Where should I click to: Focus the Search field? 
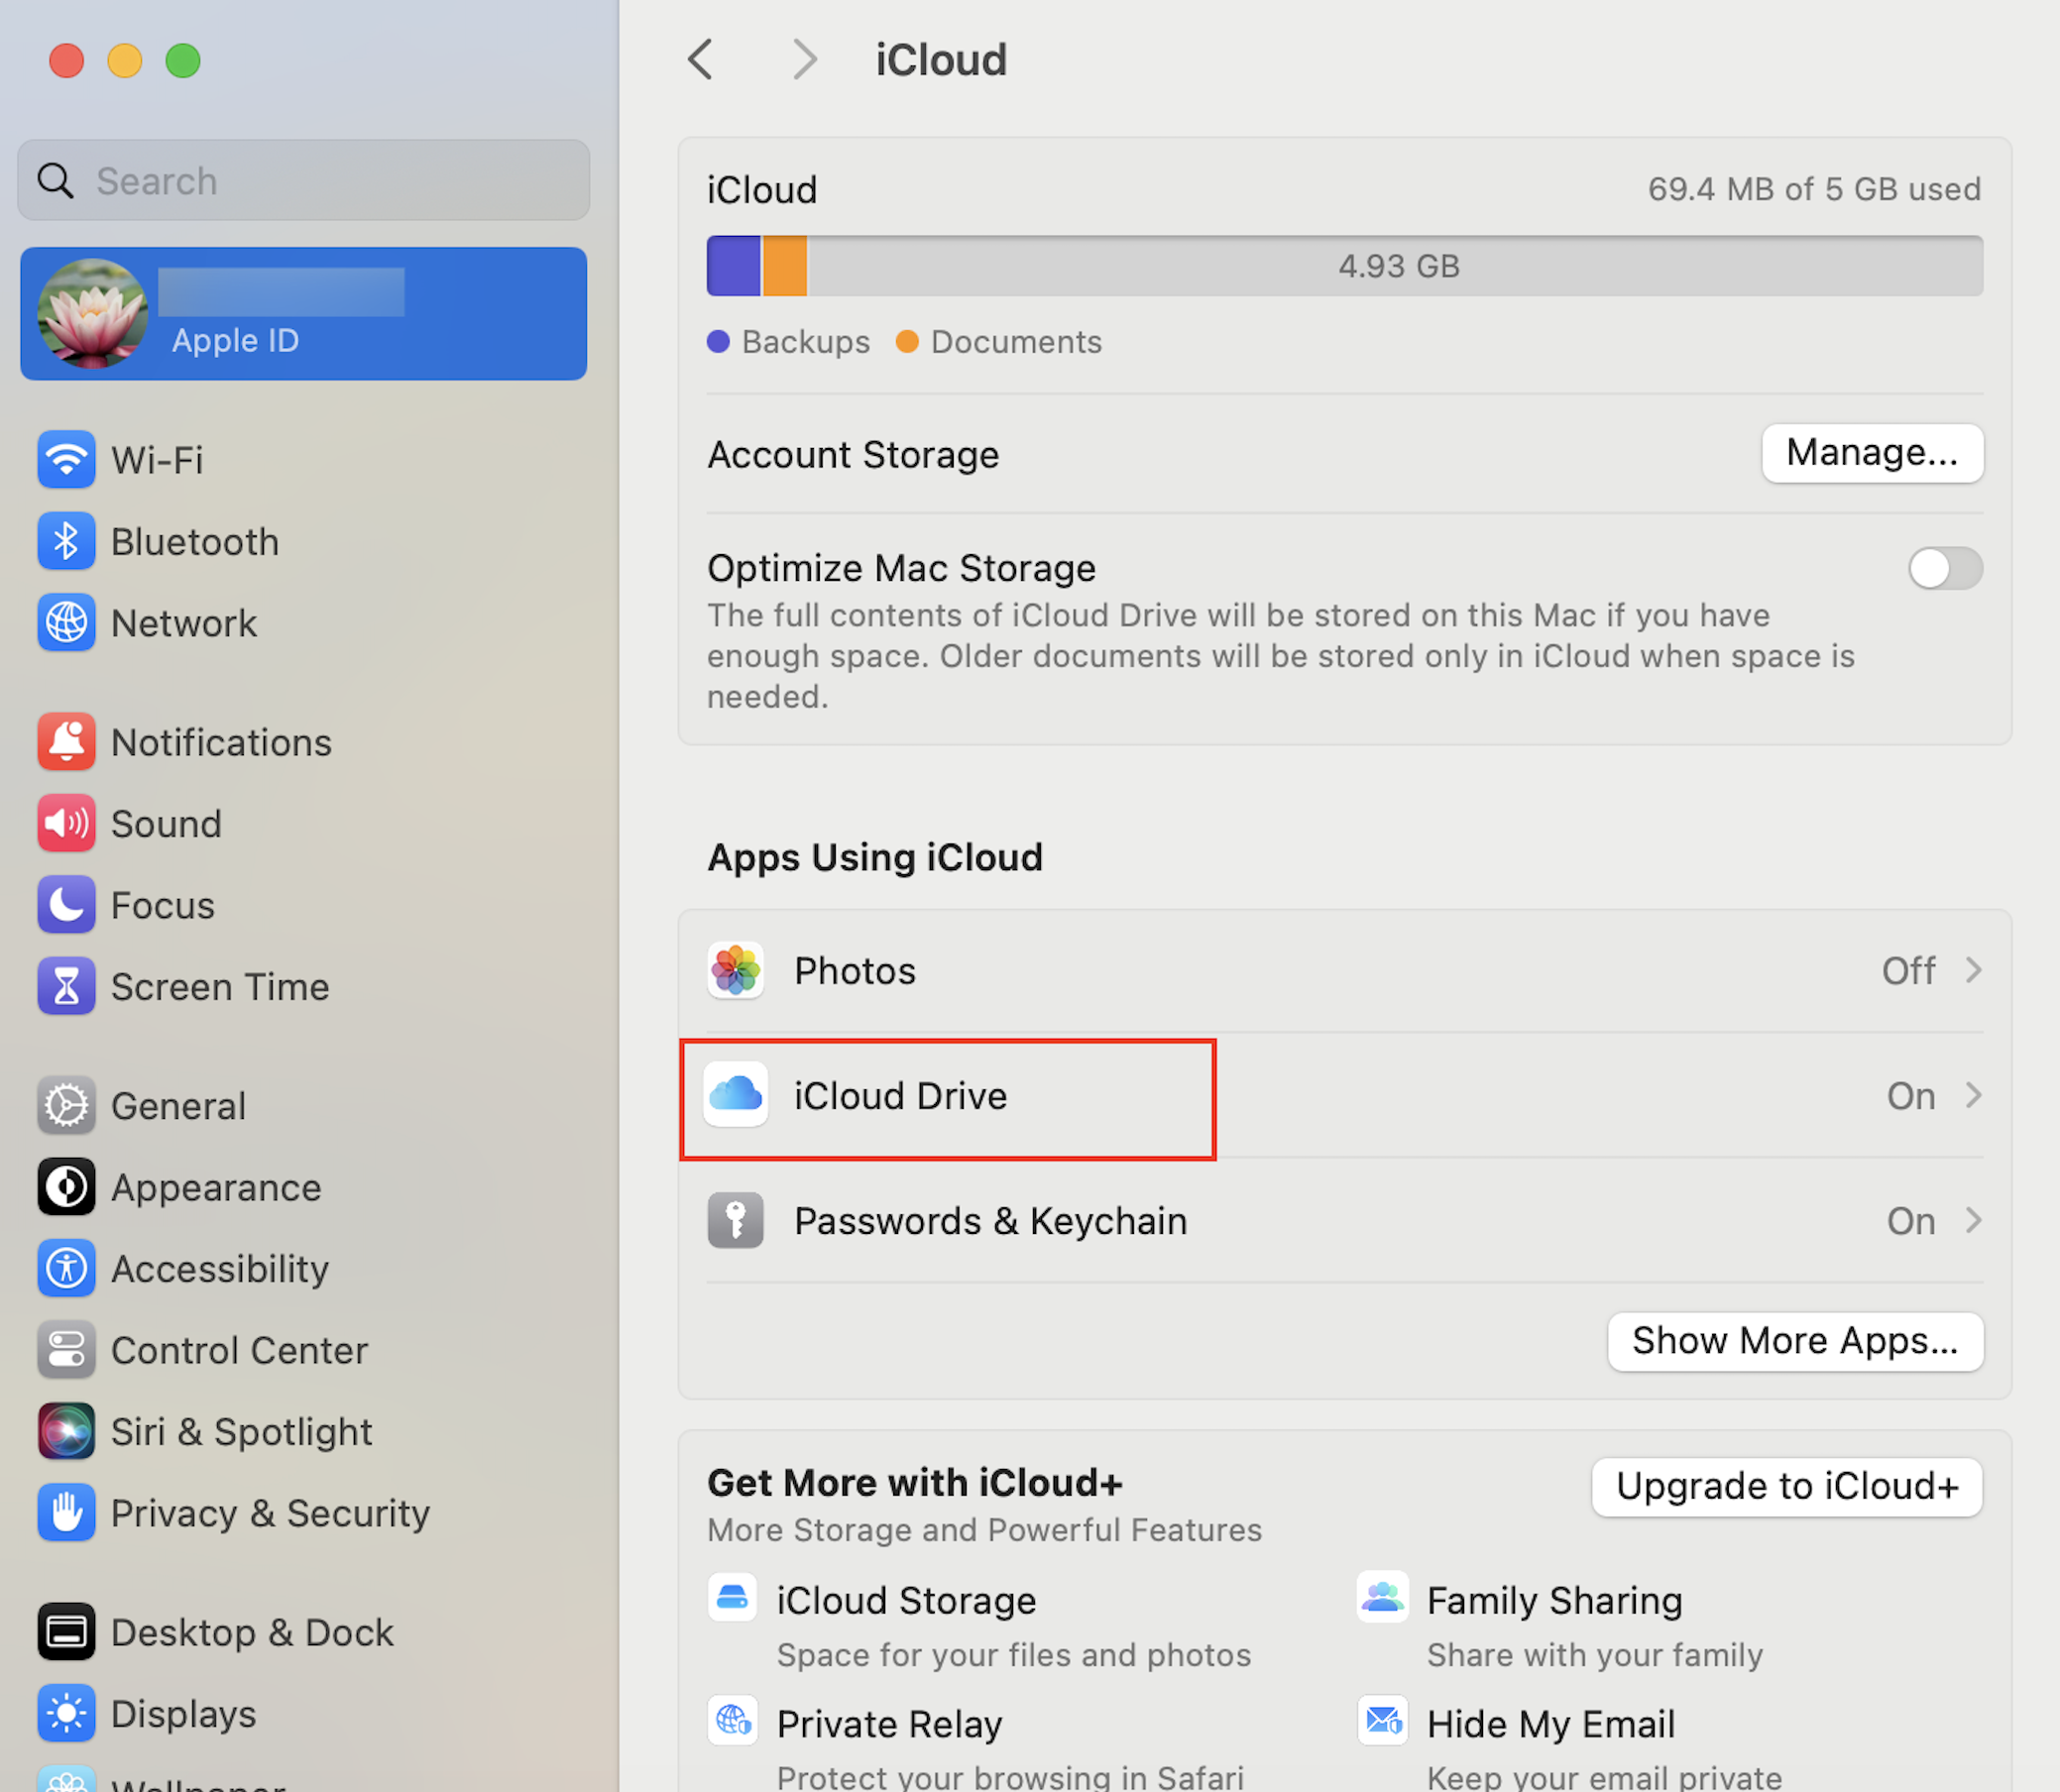[303, 180]
